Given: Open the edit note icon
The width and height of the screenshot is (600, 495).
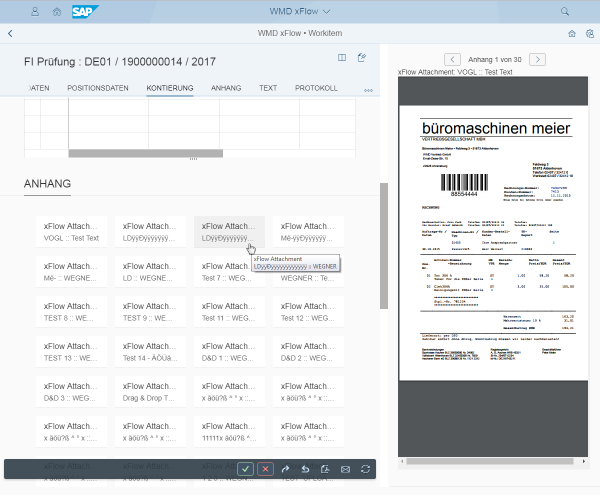Looking at the screenshot, I should [362, 57].
